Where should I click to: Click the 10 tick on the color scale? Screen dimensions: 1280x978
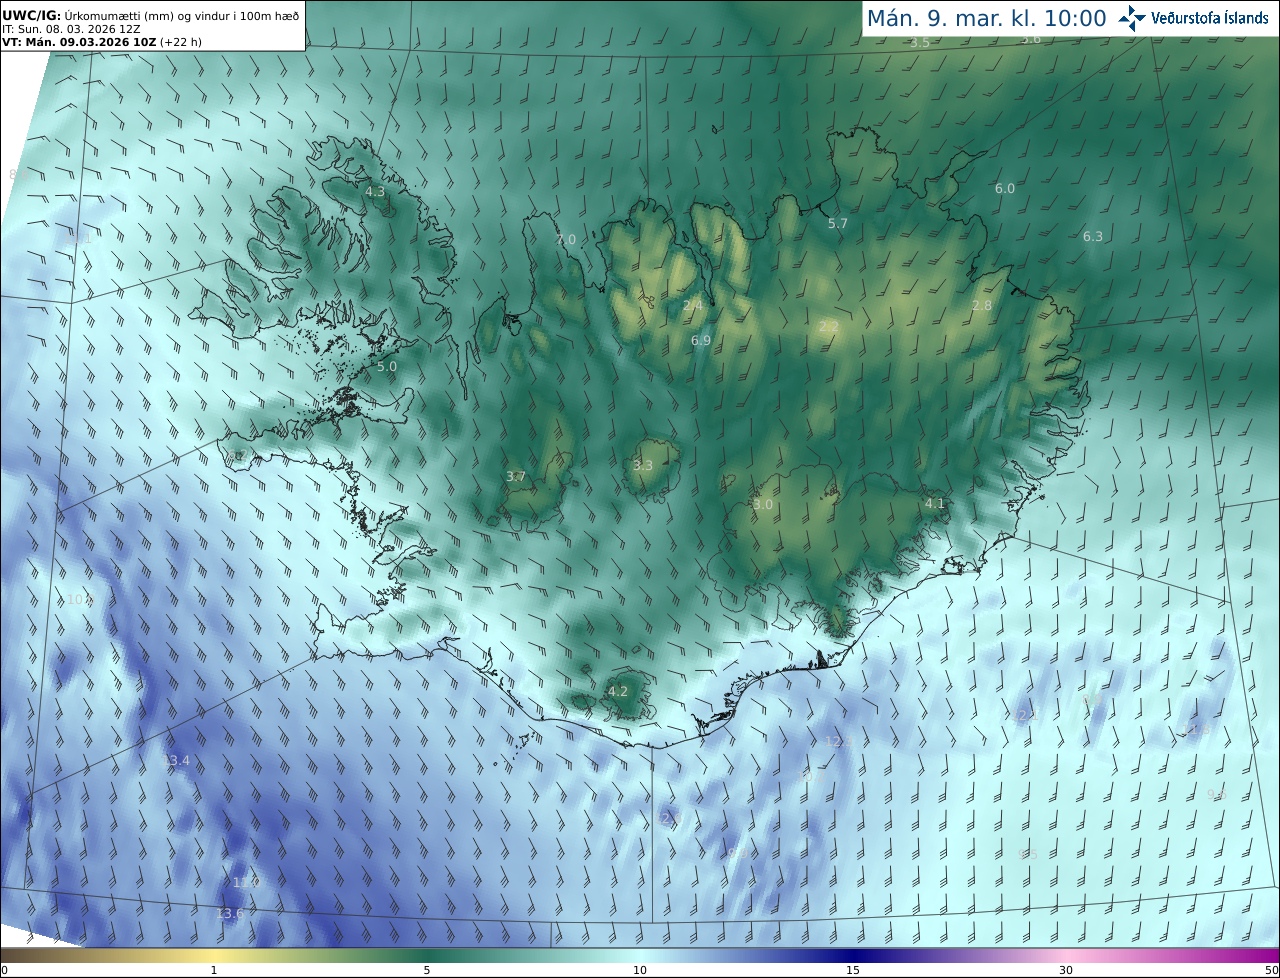click(640, 970)
